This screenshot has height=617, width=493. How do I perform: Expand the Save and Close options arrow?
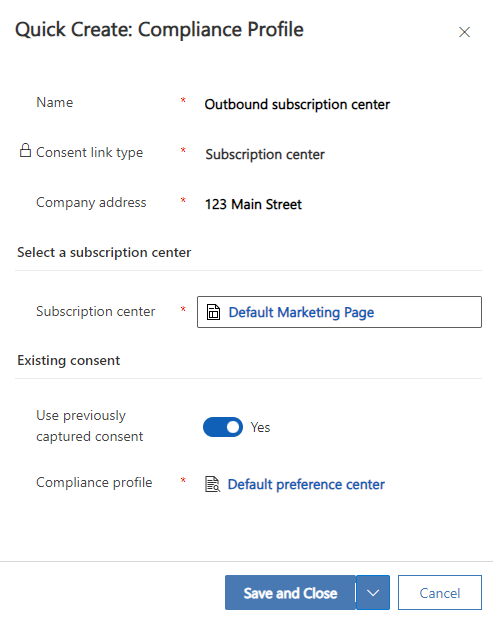pyautogui.click(x=373, y=593)
